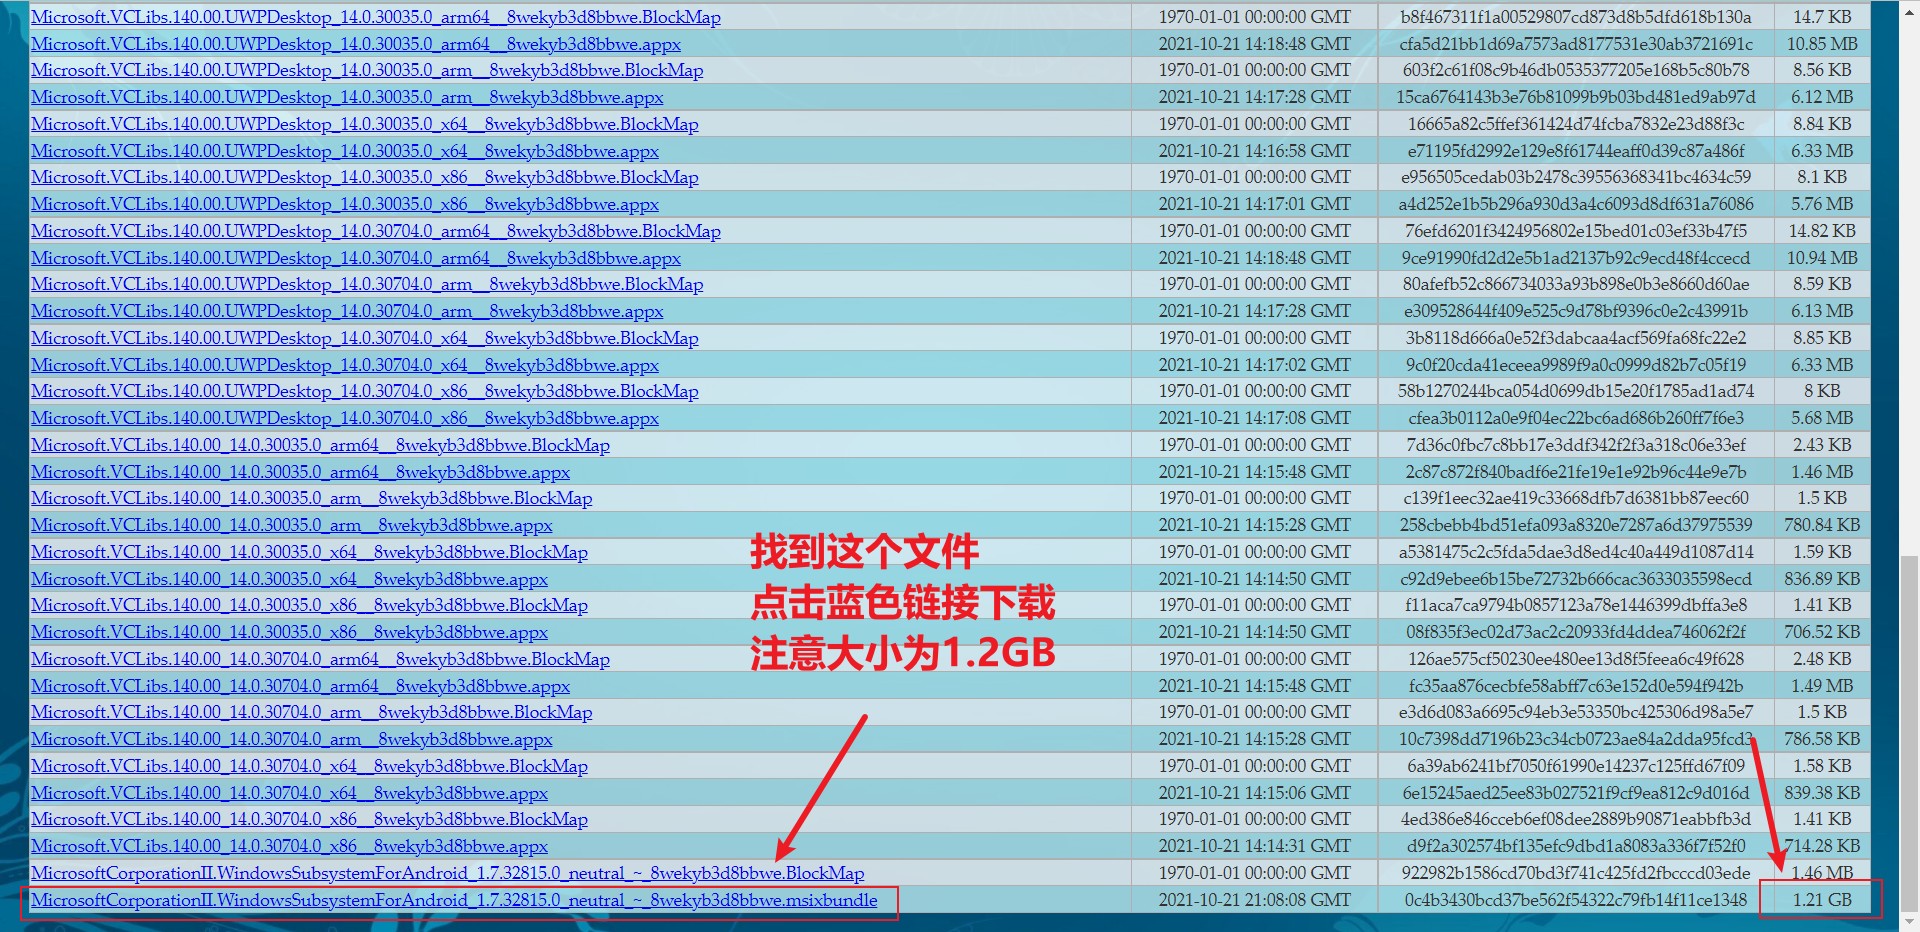Click VCLibs.140.00.UWPDesktop 14.0.30035.0 arm BlockMap link
1920x932 pixels.
coord(367,70)
